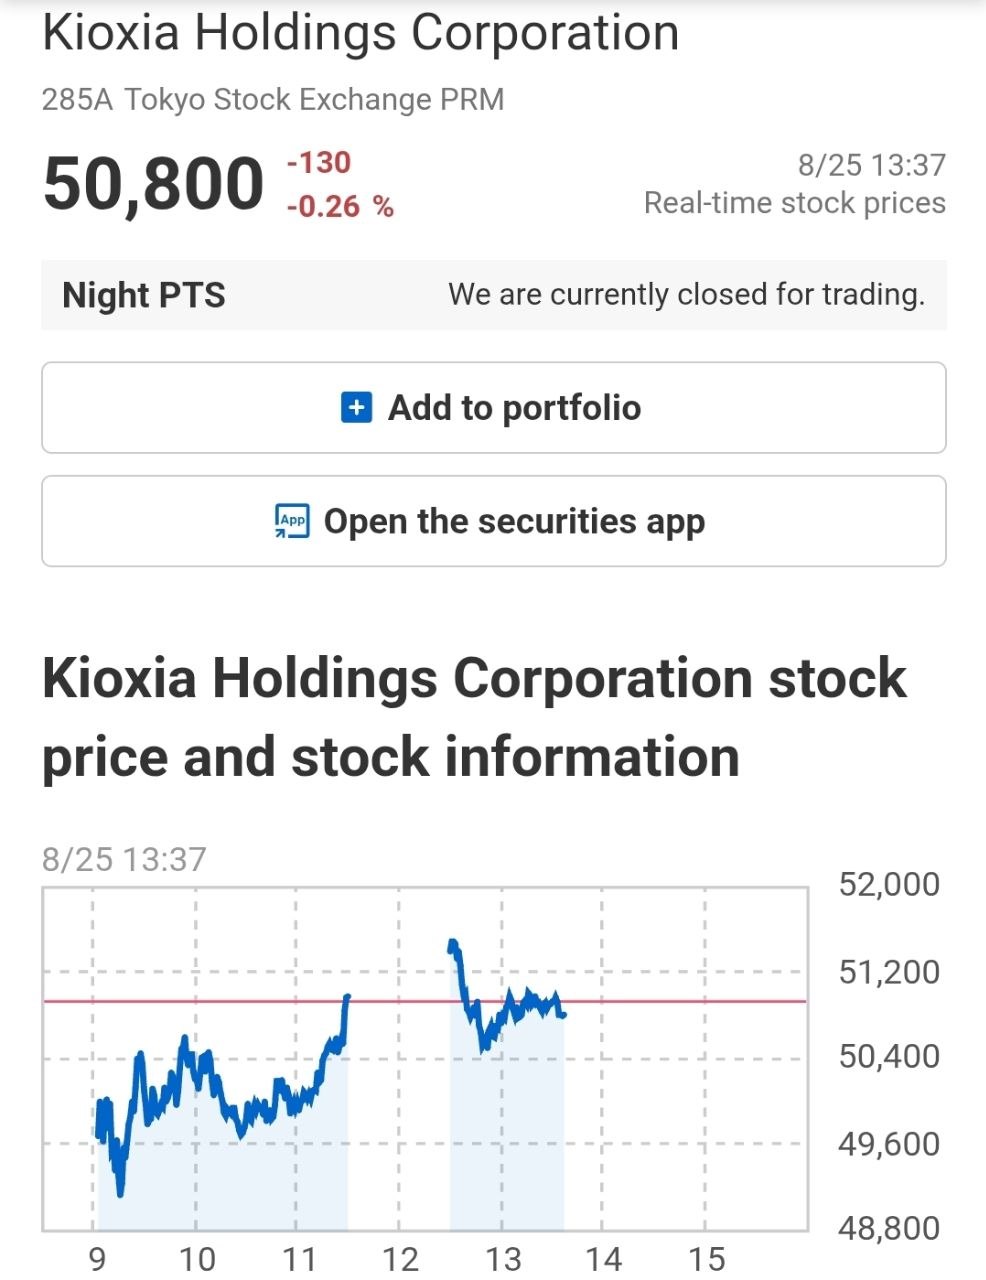Click the 9 hour label on x-axis

pos(97,1259)
